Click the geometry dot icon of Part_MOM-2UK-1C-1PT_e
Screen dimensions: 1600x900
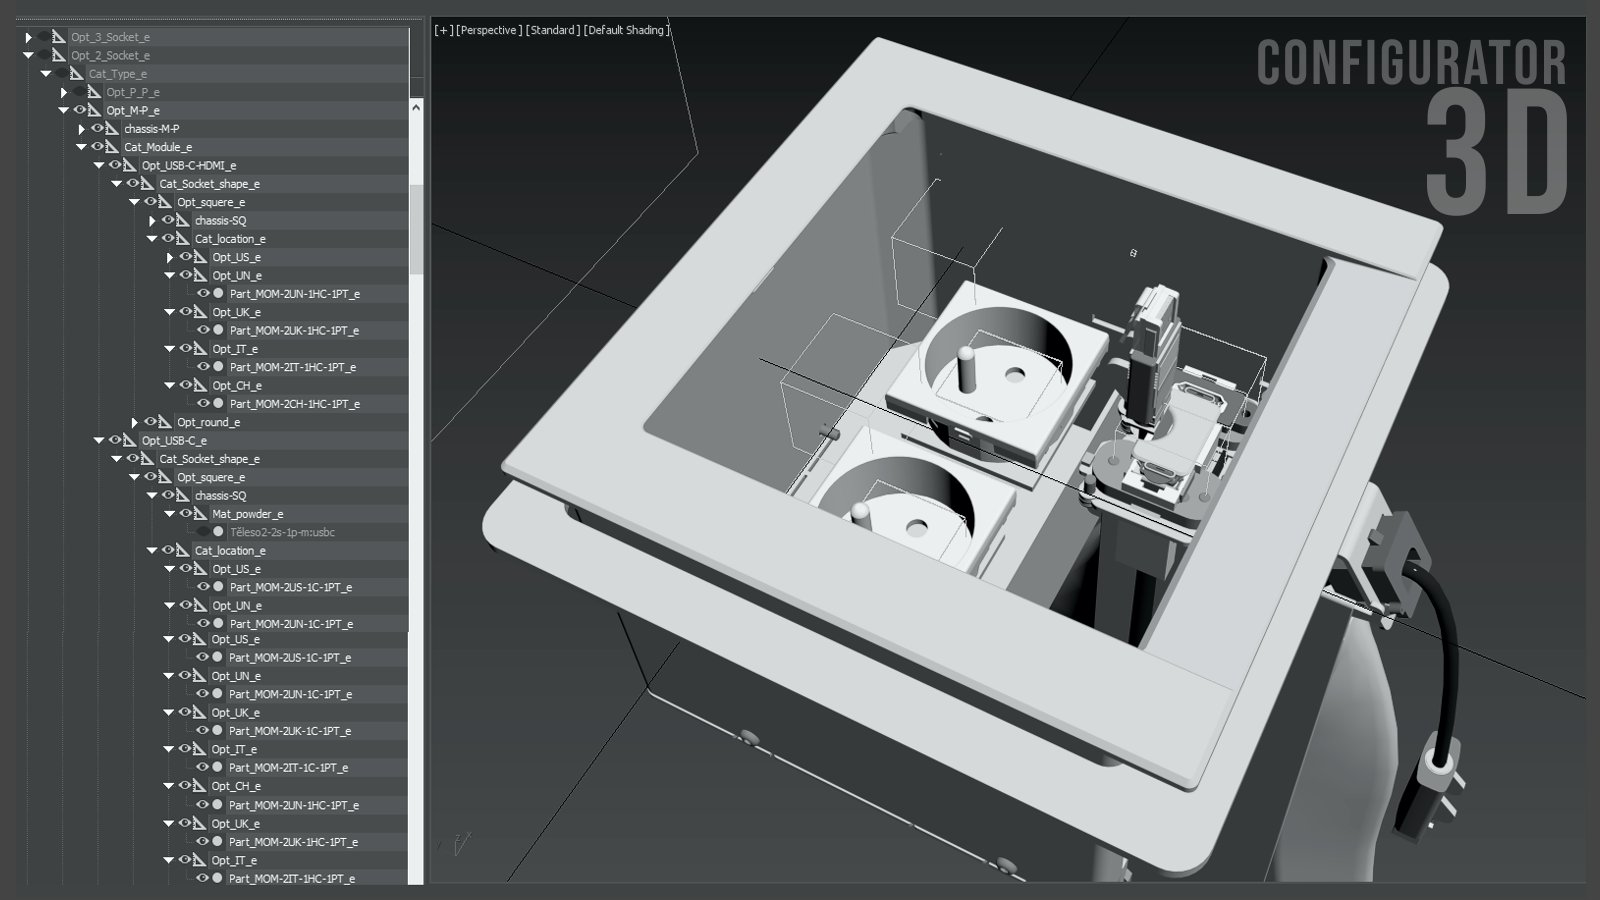(217, 730)
